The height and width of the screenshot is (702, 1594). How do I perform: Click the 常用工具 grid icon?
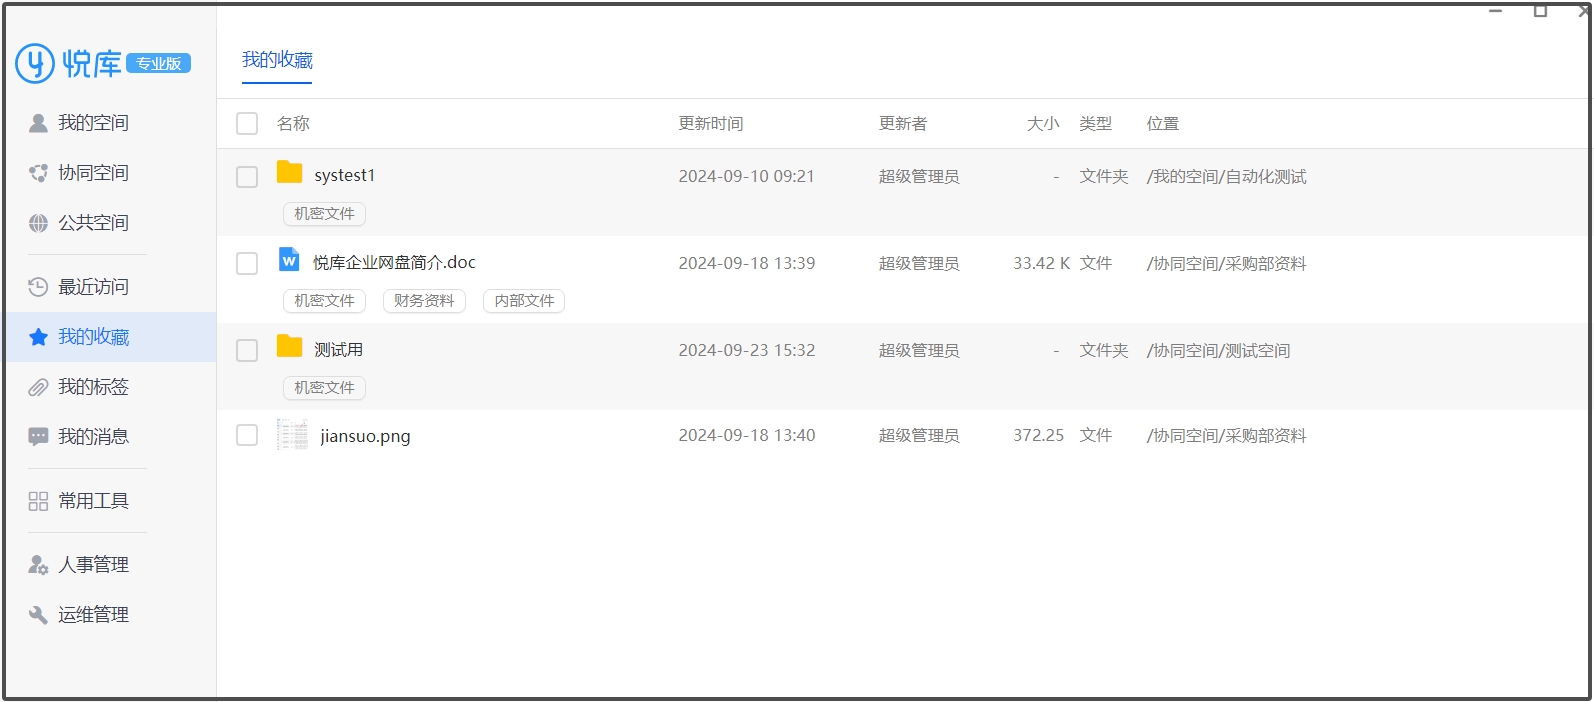(38, 501)
